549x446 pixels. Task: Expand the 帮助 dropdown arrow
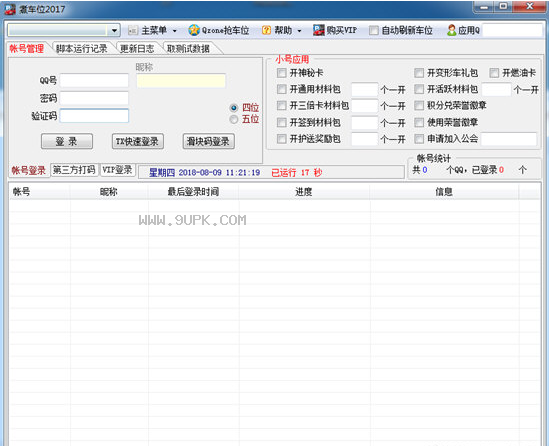pos(299,31)
